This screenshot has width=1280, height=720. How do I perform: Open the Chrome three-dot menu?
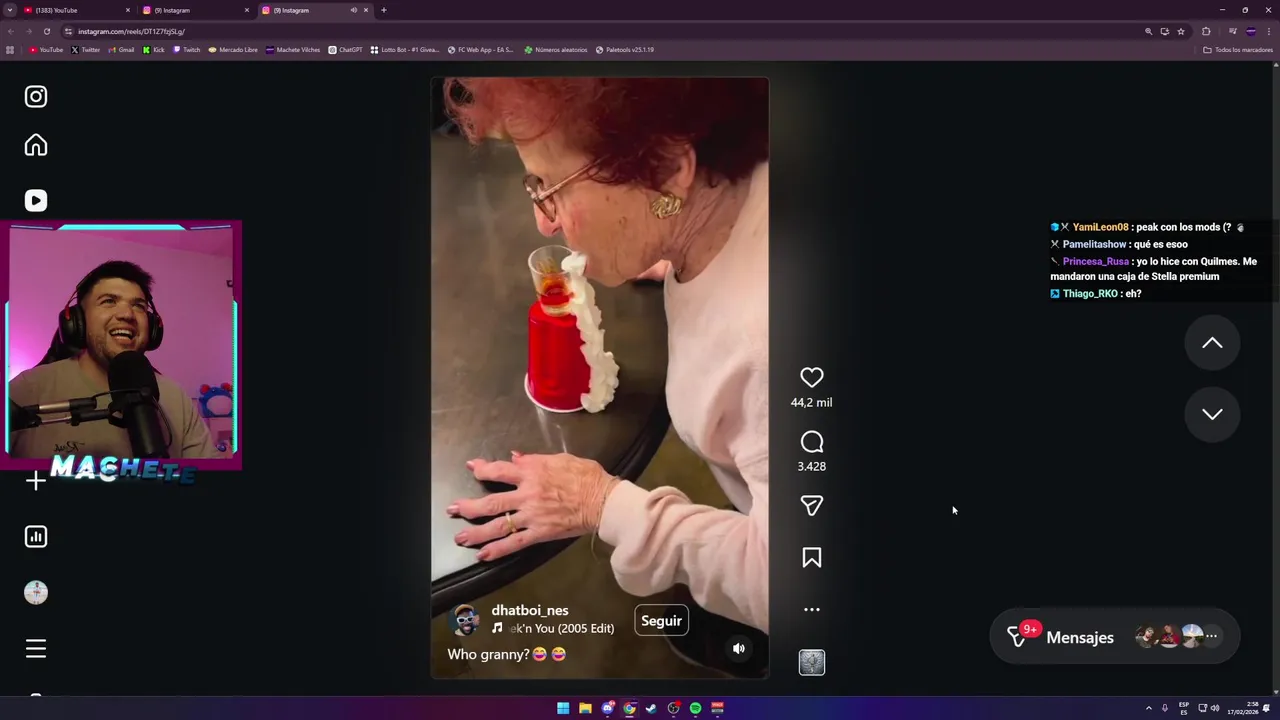[1269, 31]
